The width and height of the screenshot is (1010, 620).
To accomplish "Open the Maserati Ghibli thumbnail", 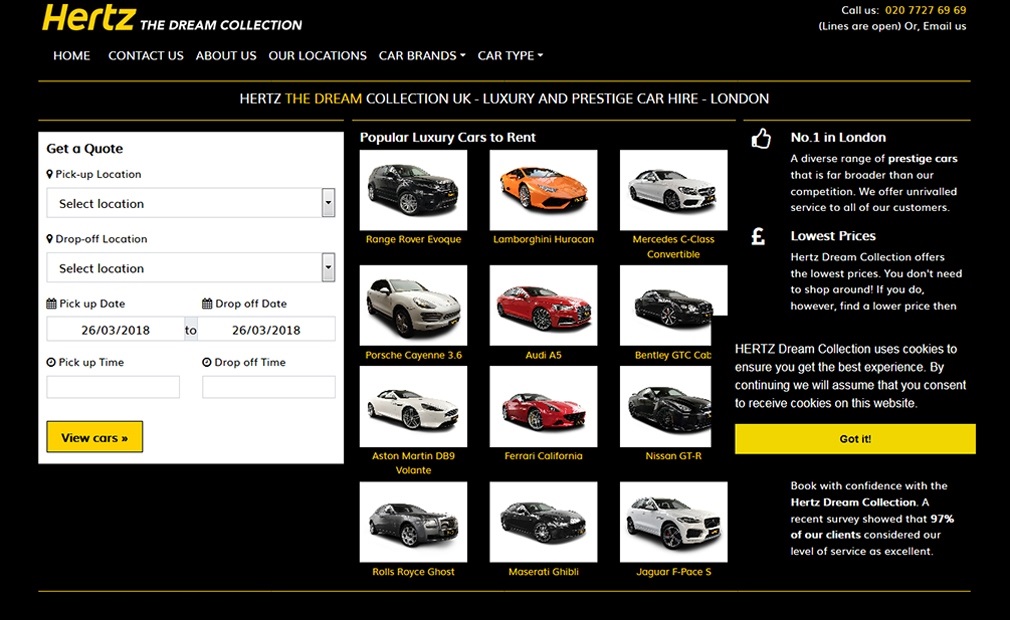I will 544,521.
